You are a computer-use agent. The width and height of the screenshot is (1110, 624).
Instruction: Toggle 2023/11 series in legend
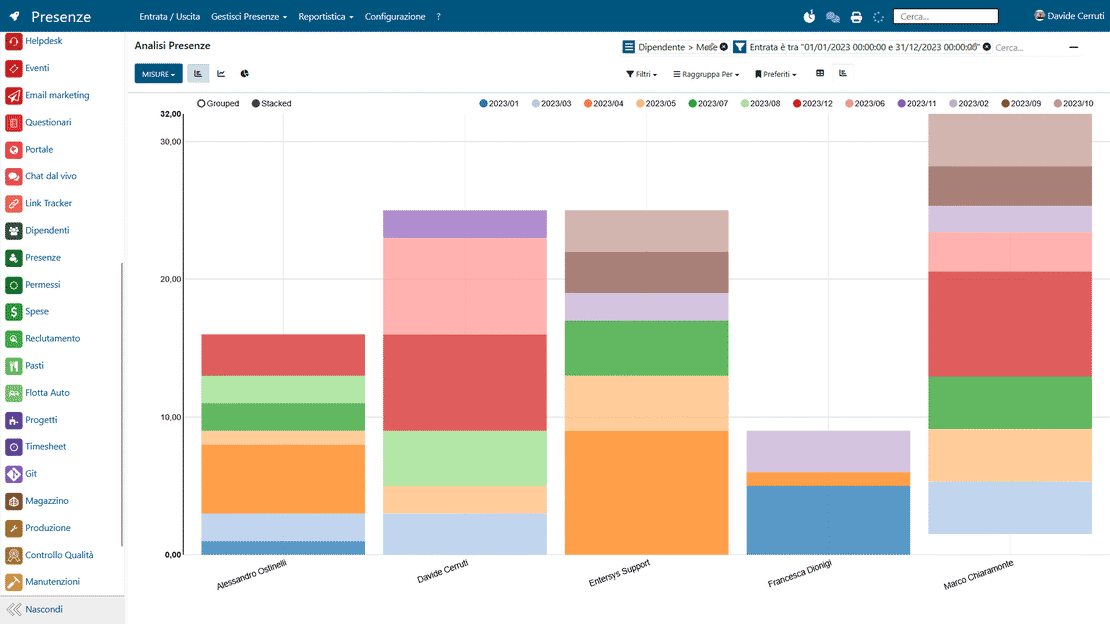click(916, 103)
